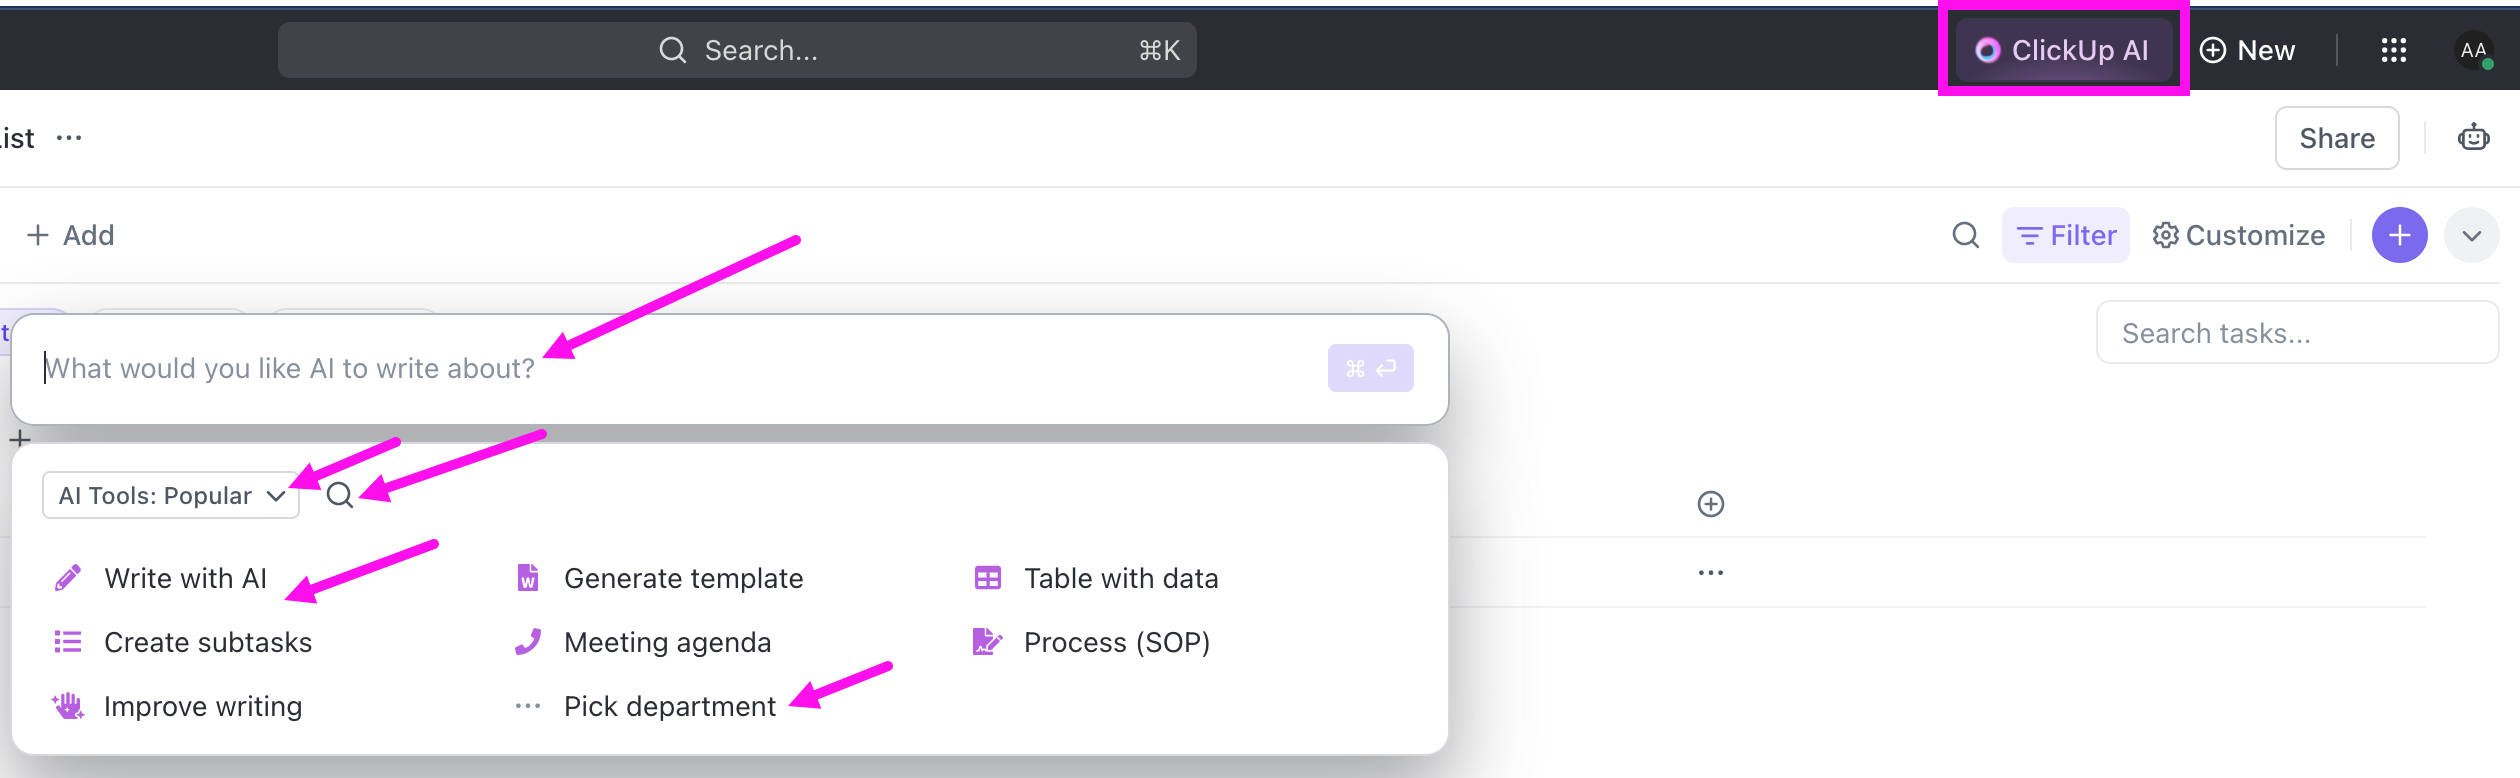The height and width of the screenshot is (778, 2520).
Task: Open Create subtasks tool
Action: click(207, 641)
